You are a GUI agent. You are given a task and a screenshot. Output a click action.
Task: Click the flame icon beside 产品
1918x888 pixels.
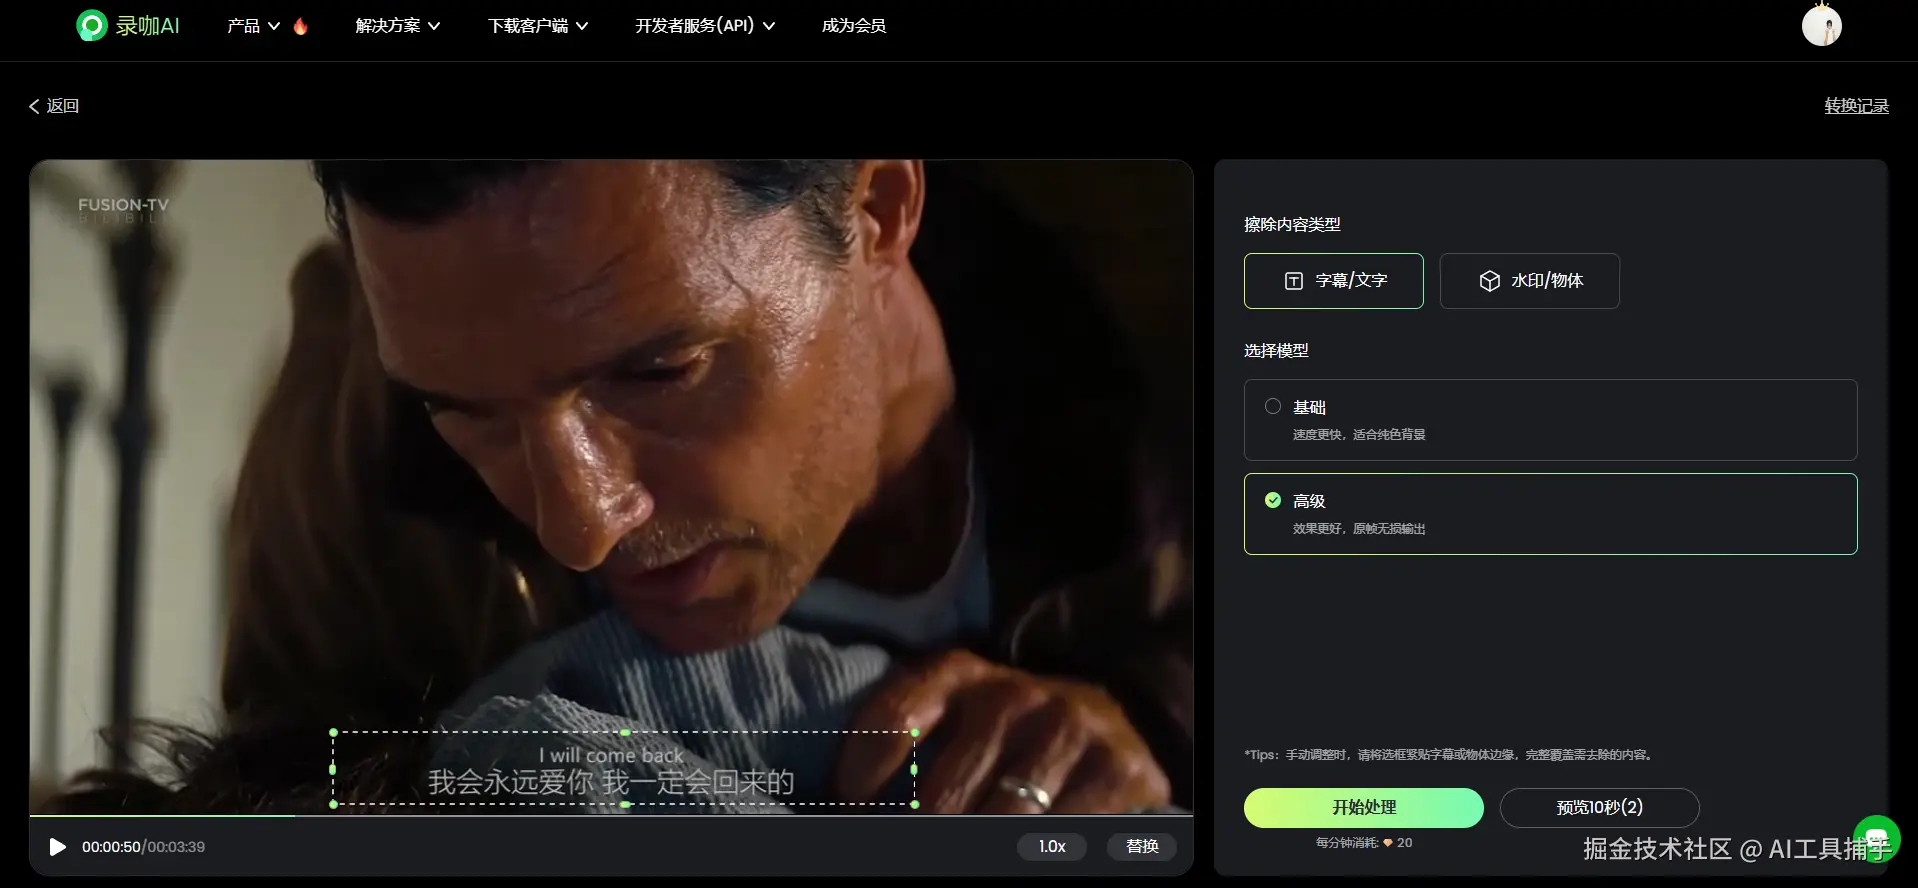tap(301, 26)
